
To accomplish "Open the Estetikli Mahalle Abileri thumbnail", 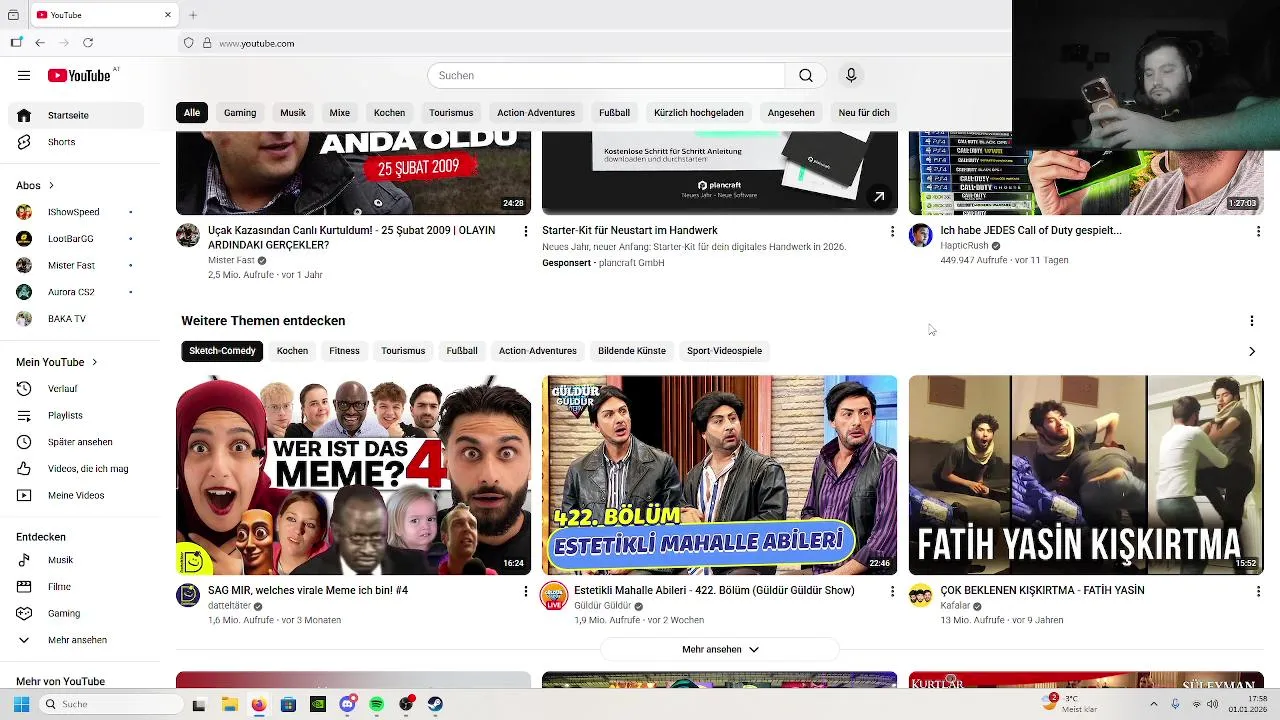I will (x=719, y=475).
